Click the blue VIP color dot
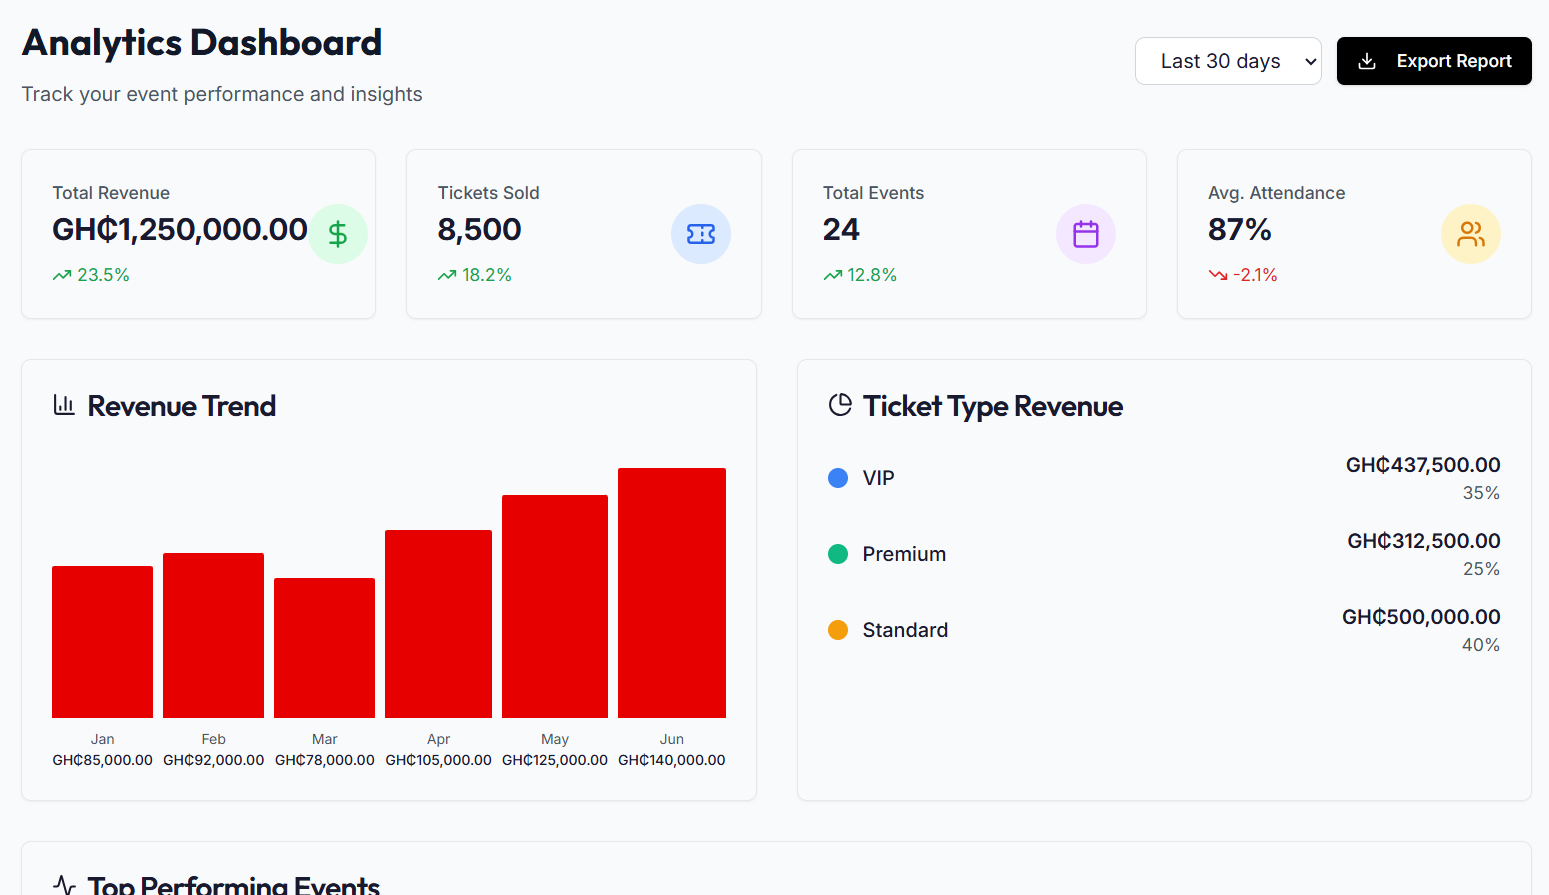Image resolution: width=1549 pixels, height=895 pixels. pos(838,478)
